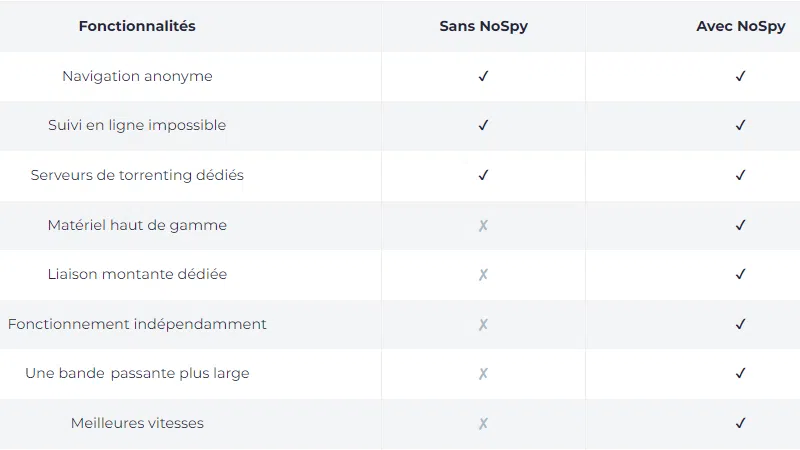The height and width of the screenshot is (450, 800).
Task: Click the X mark for Fonctionnement indépendamment
Action: click(x=483, y=324)
